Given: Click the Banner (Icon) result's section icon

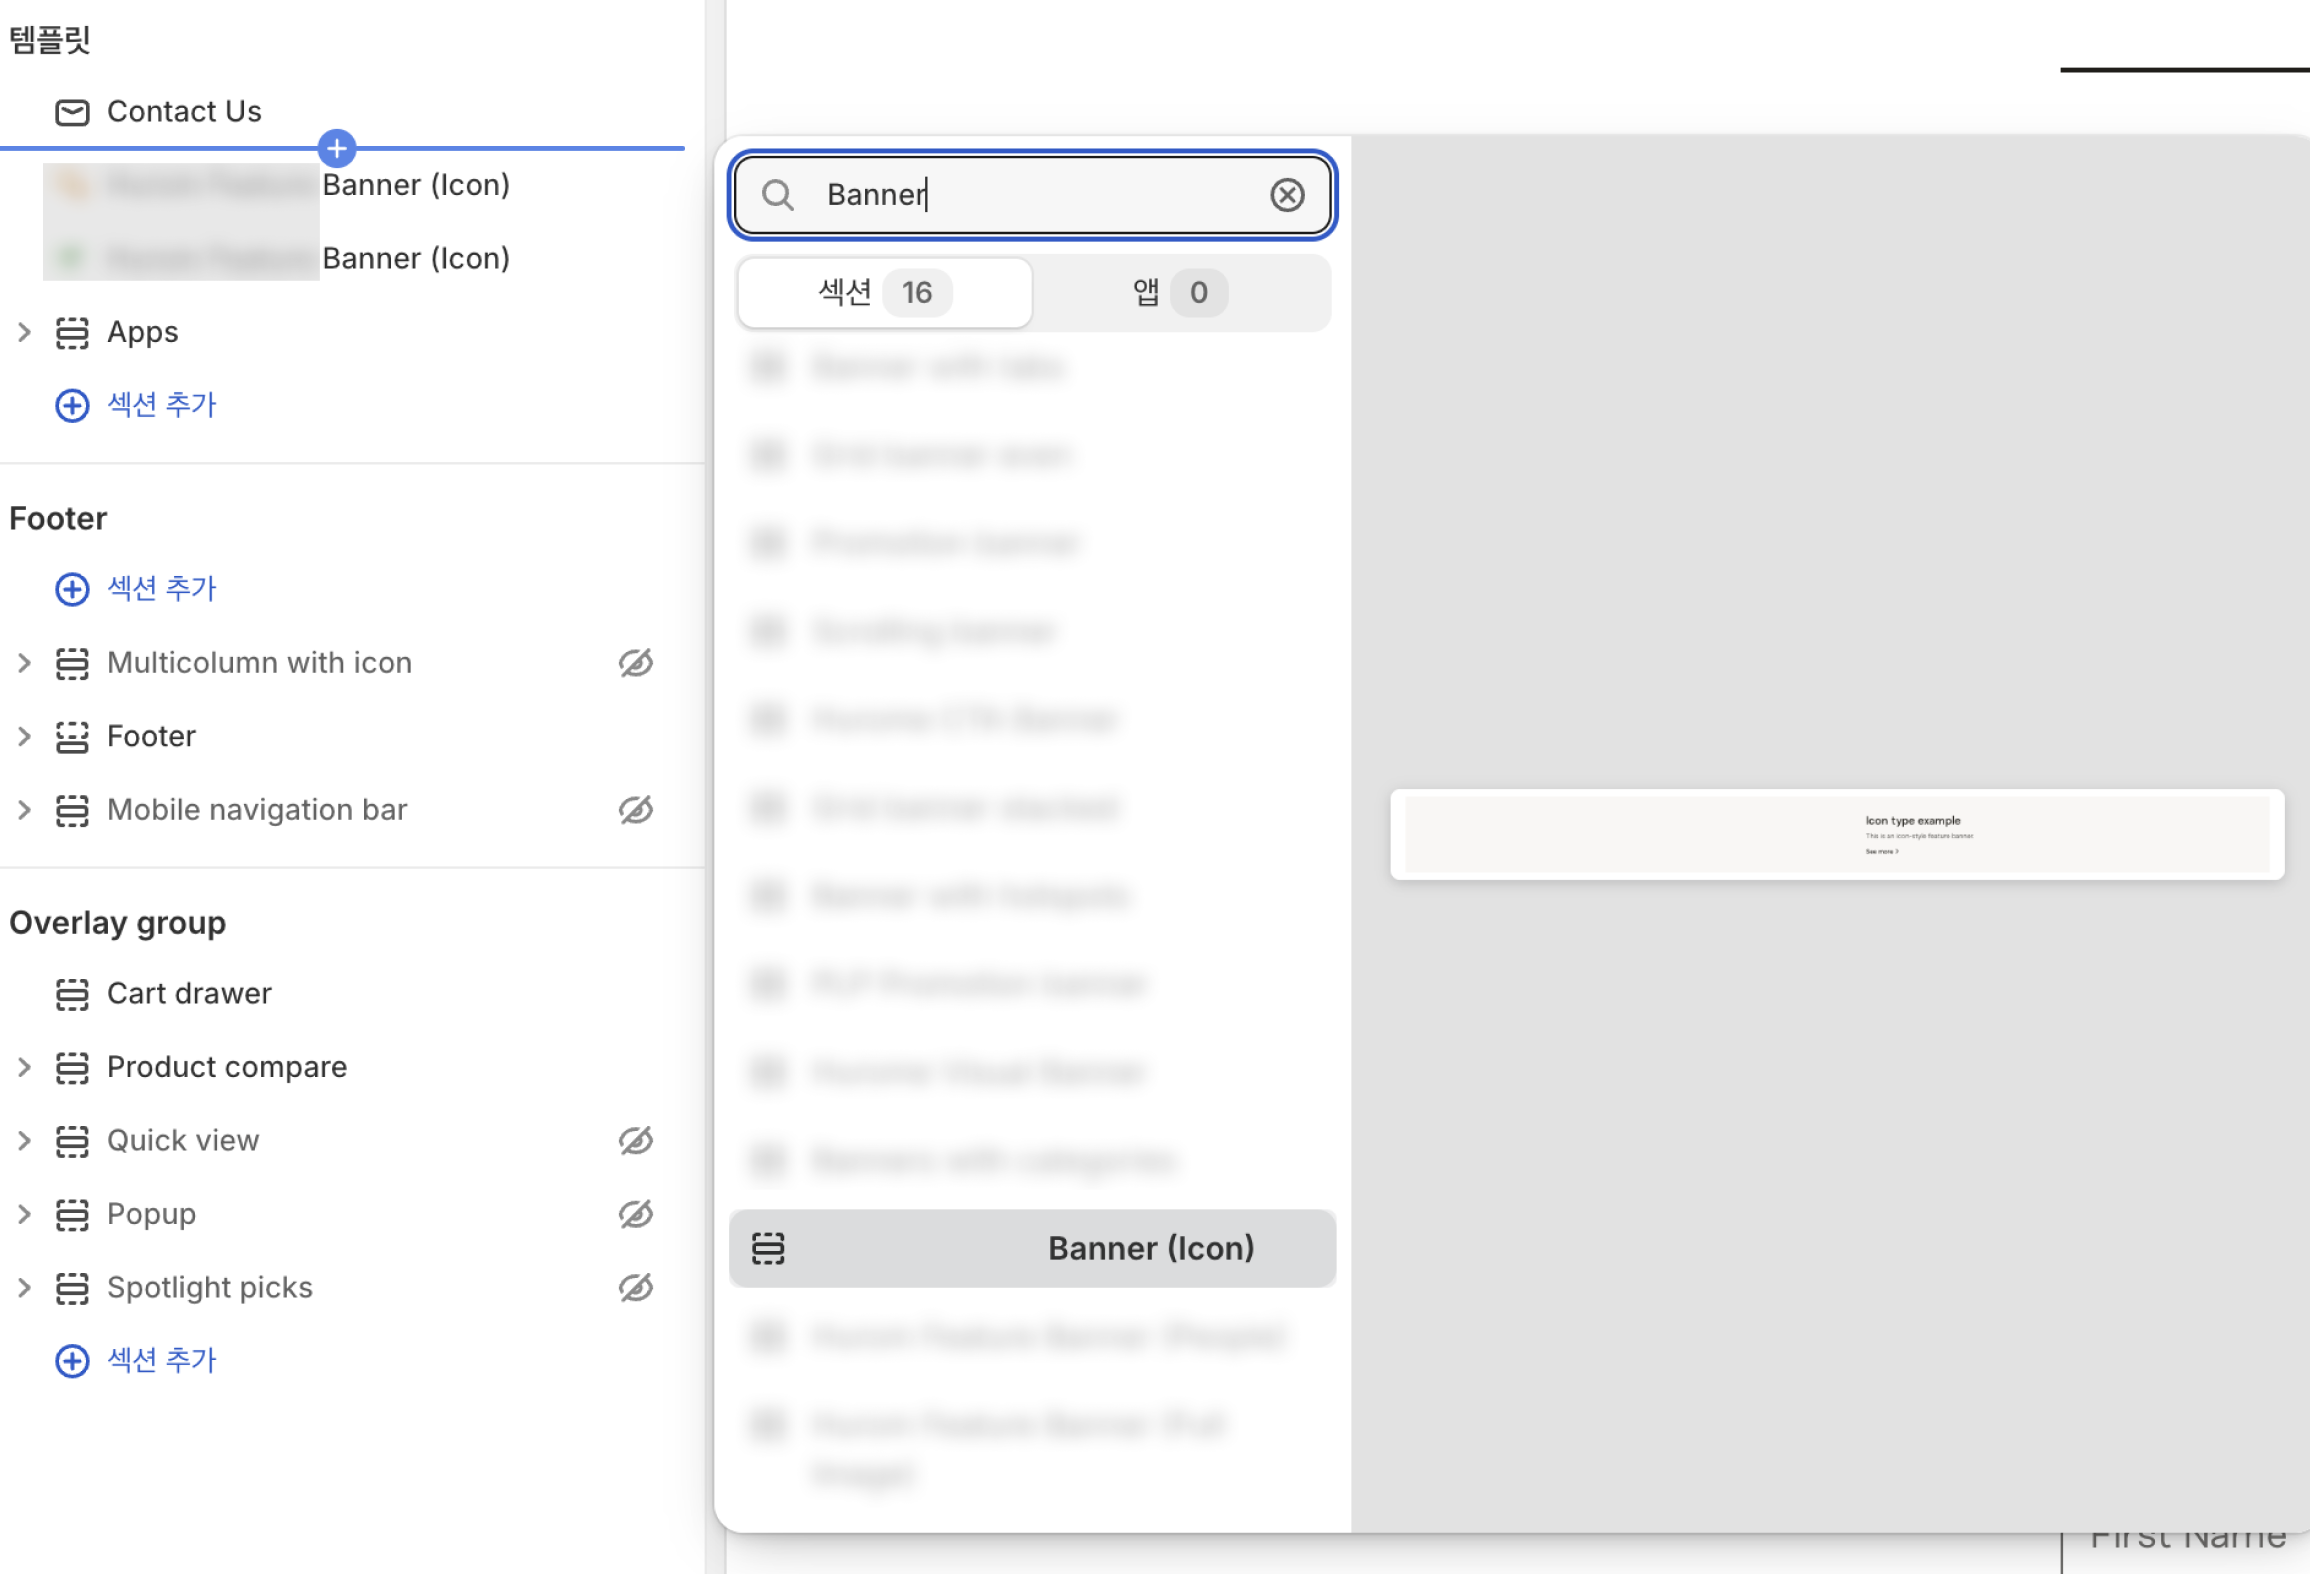Looking at the screenshot, I should (x=768, y=1248).
